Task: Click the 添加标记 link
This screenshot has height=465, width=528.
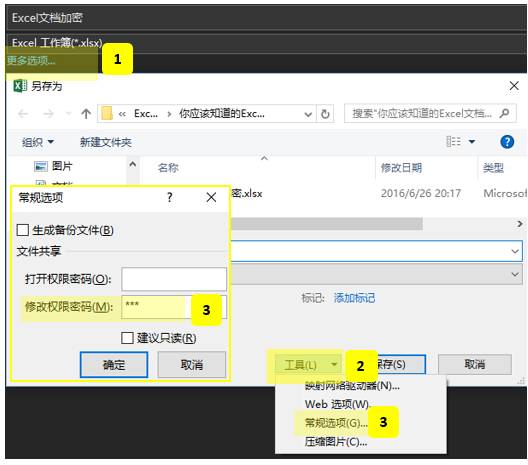Action: pos(354,298)
